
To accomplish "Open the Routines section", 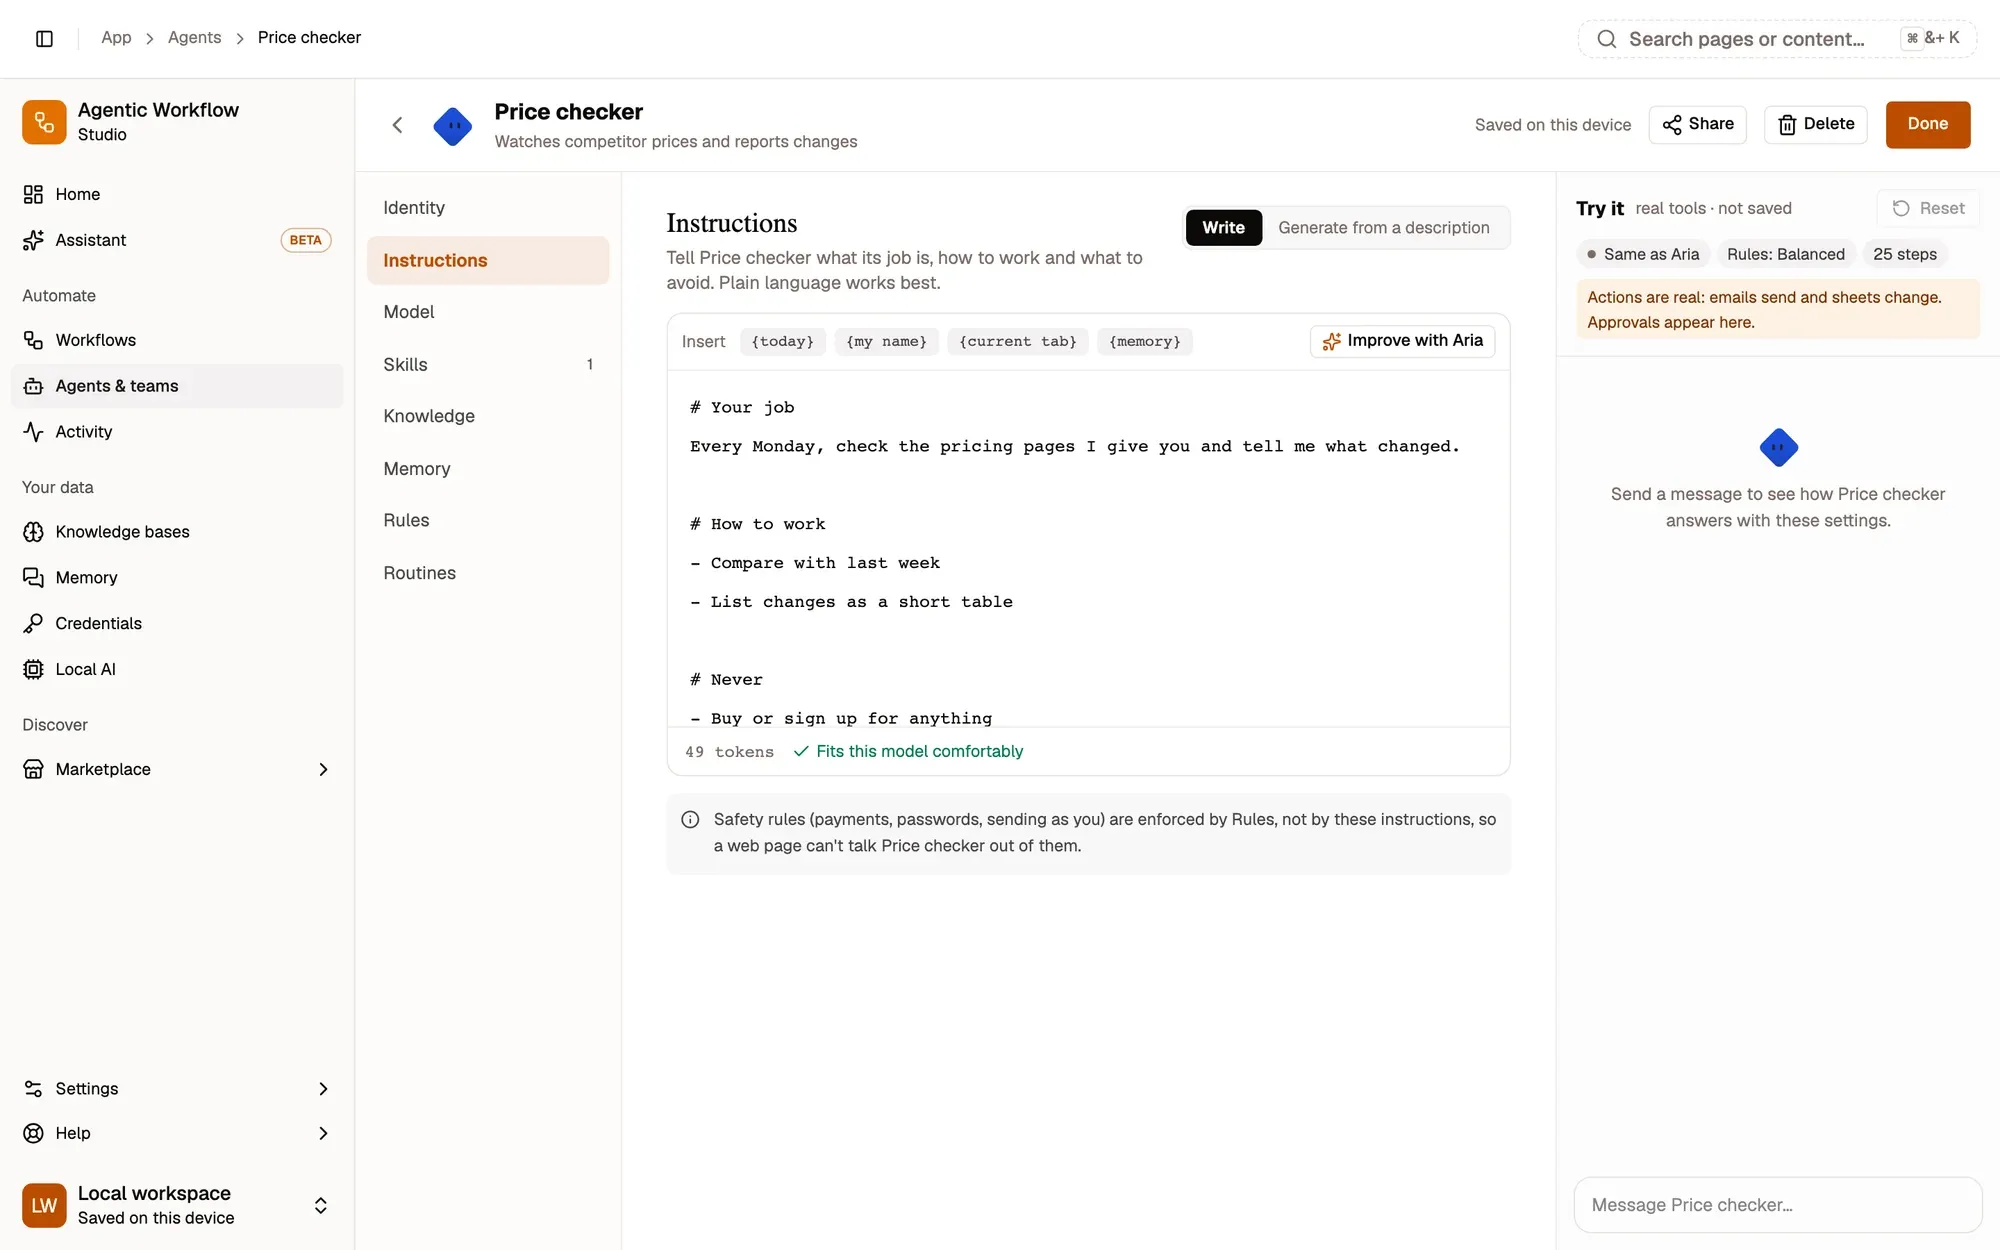I will click(x=488, y=573).
